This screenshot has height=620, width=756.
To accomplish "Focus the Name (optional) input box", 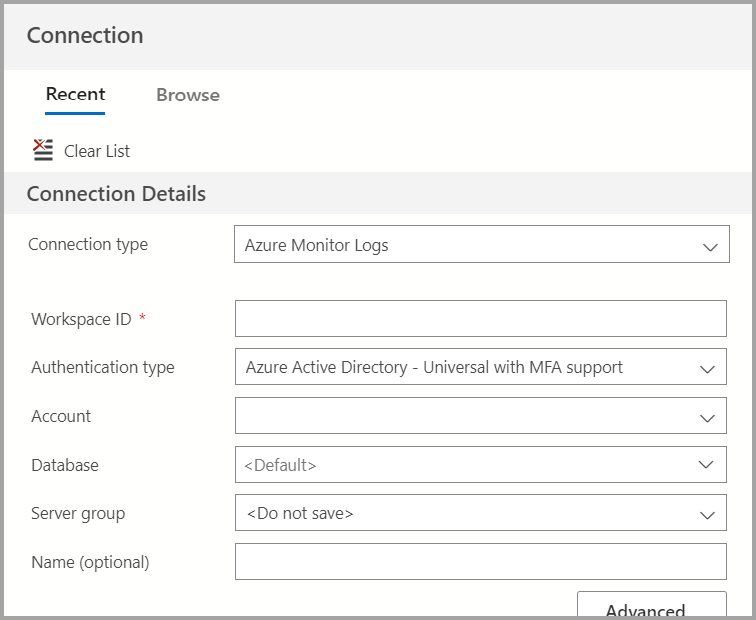I will tap(480, 562).
